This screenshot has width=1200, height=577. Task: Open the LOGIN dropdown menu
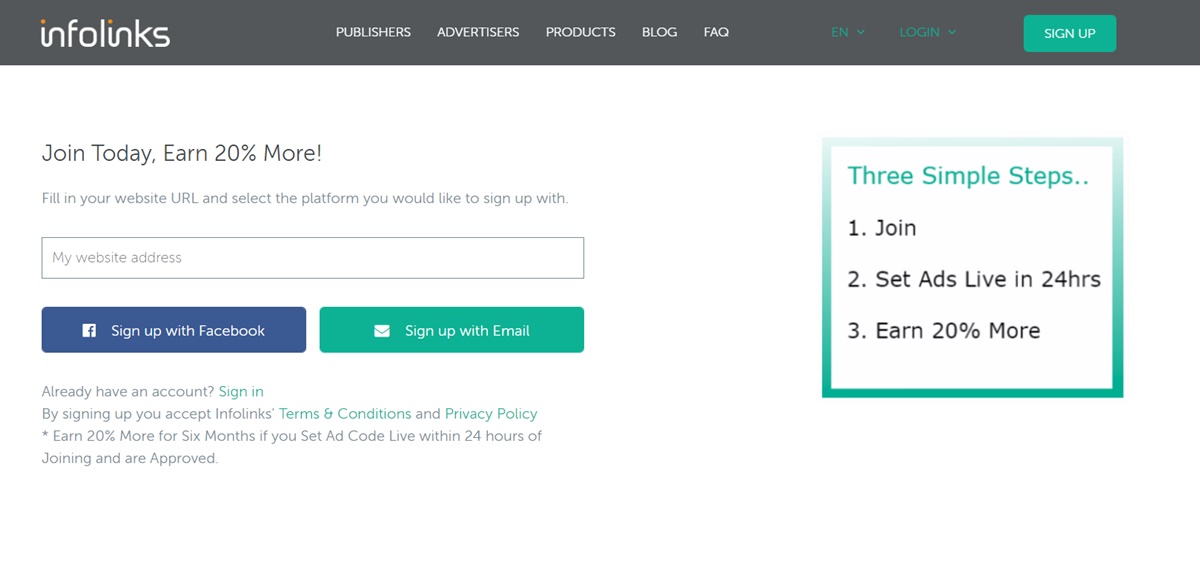[927, 32]
